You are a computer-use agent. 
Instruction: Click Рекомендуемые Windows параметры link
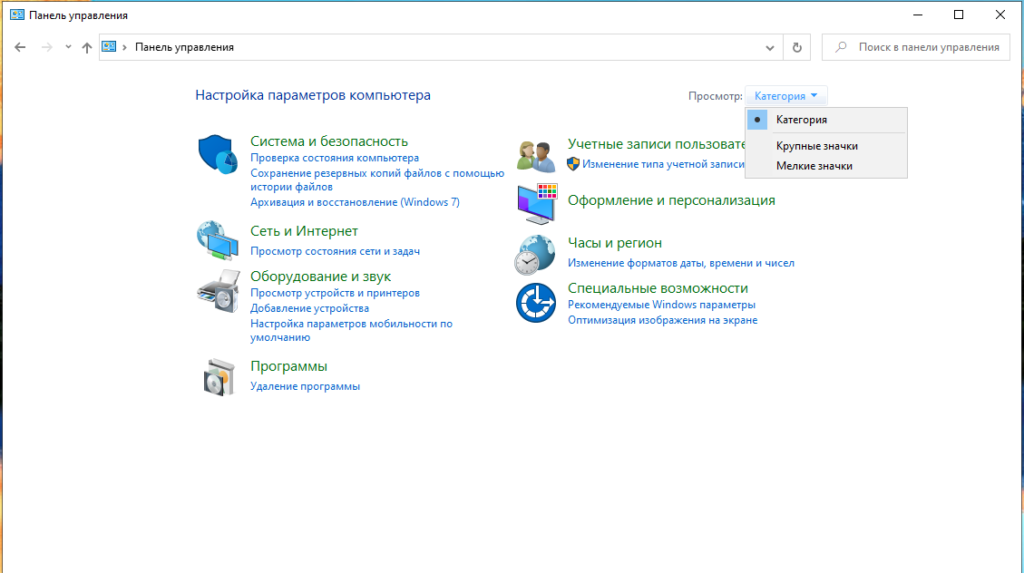tap(662, 304)
